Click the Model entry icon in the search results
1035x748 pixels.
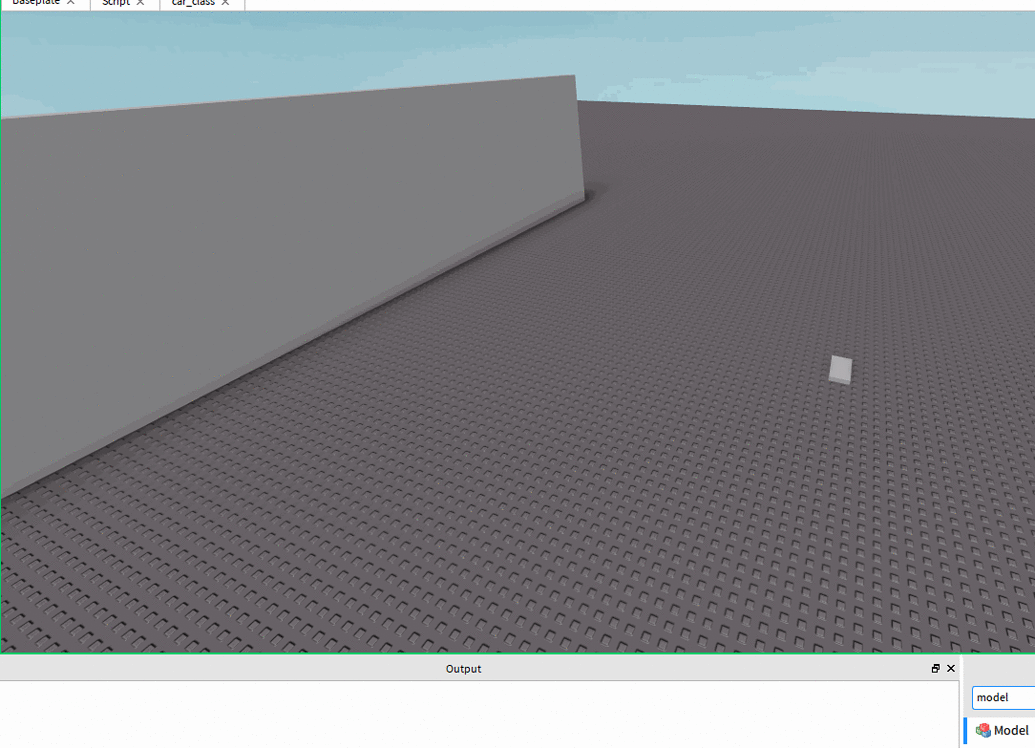pyautogui.click(x=984, y=731)
